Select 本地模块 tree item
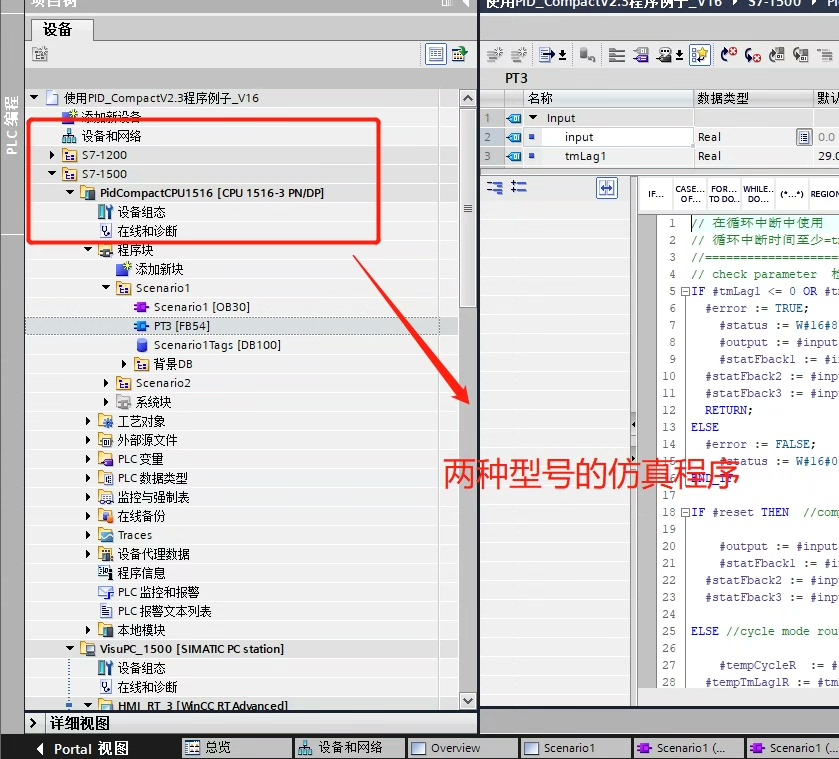The height and width of the screenshot is (759, 839). tap(141, 630)
